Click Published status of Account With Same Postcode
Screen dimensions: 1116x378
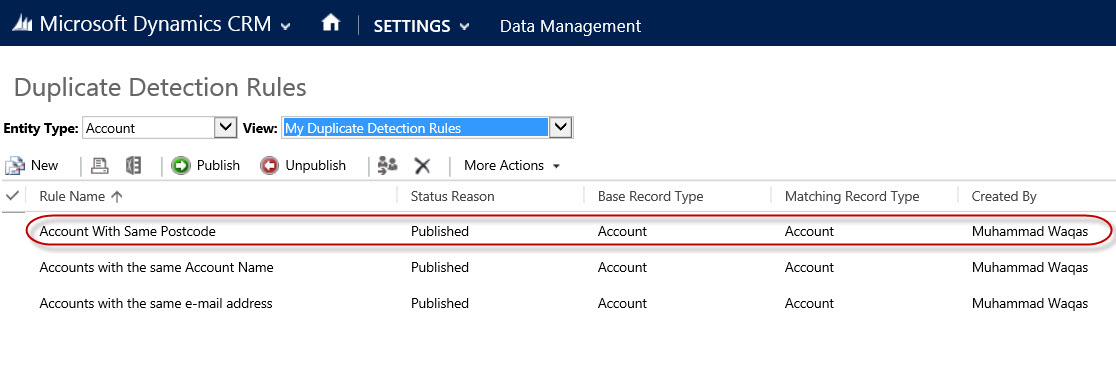coord(440,231)
